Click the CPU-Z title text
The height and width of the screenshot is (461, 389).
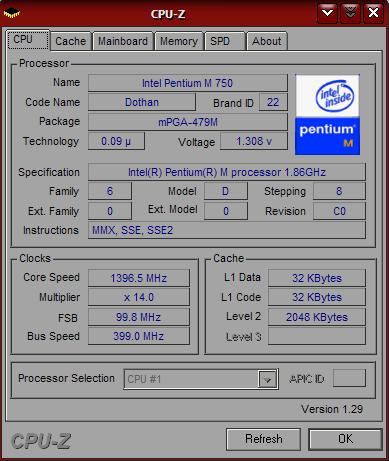168,14
